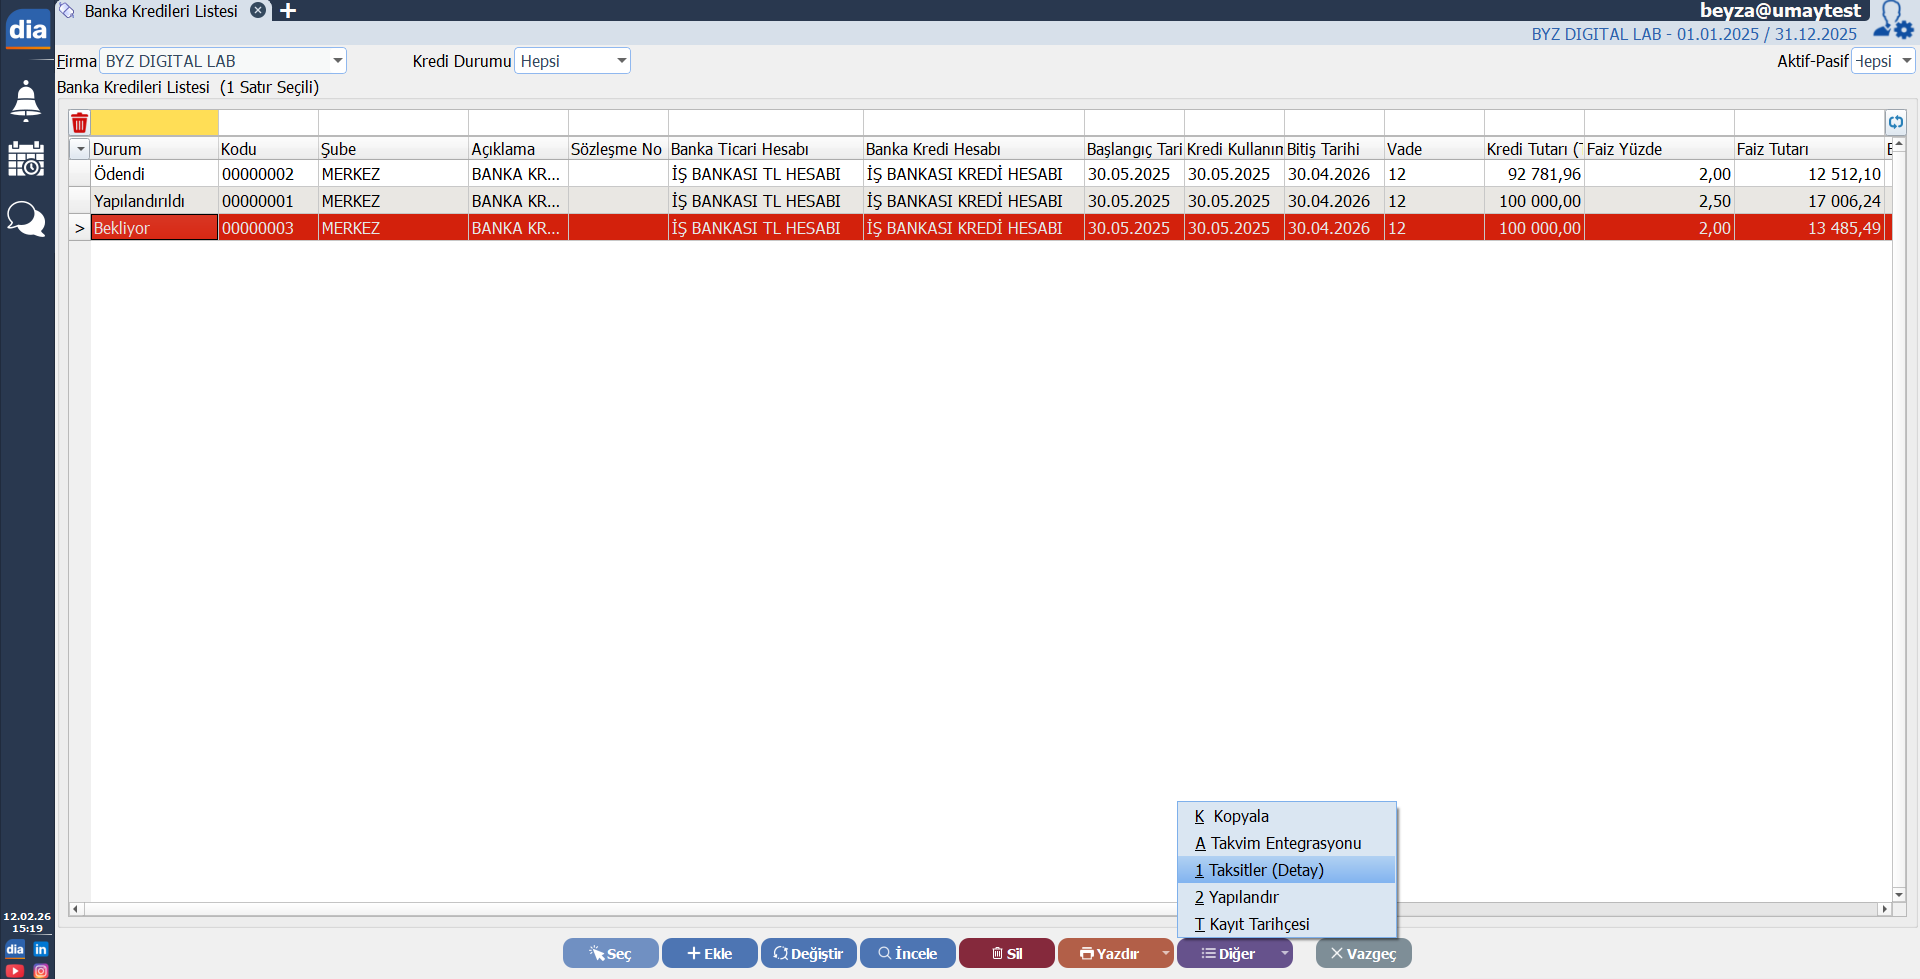Select the Ödendi loan row
The width and height of the screenshot is (1920, 979).
500,174
